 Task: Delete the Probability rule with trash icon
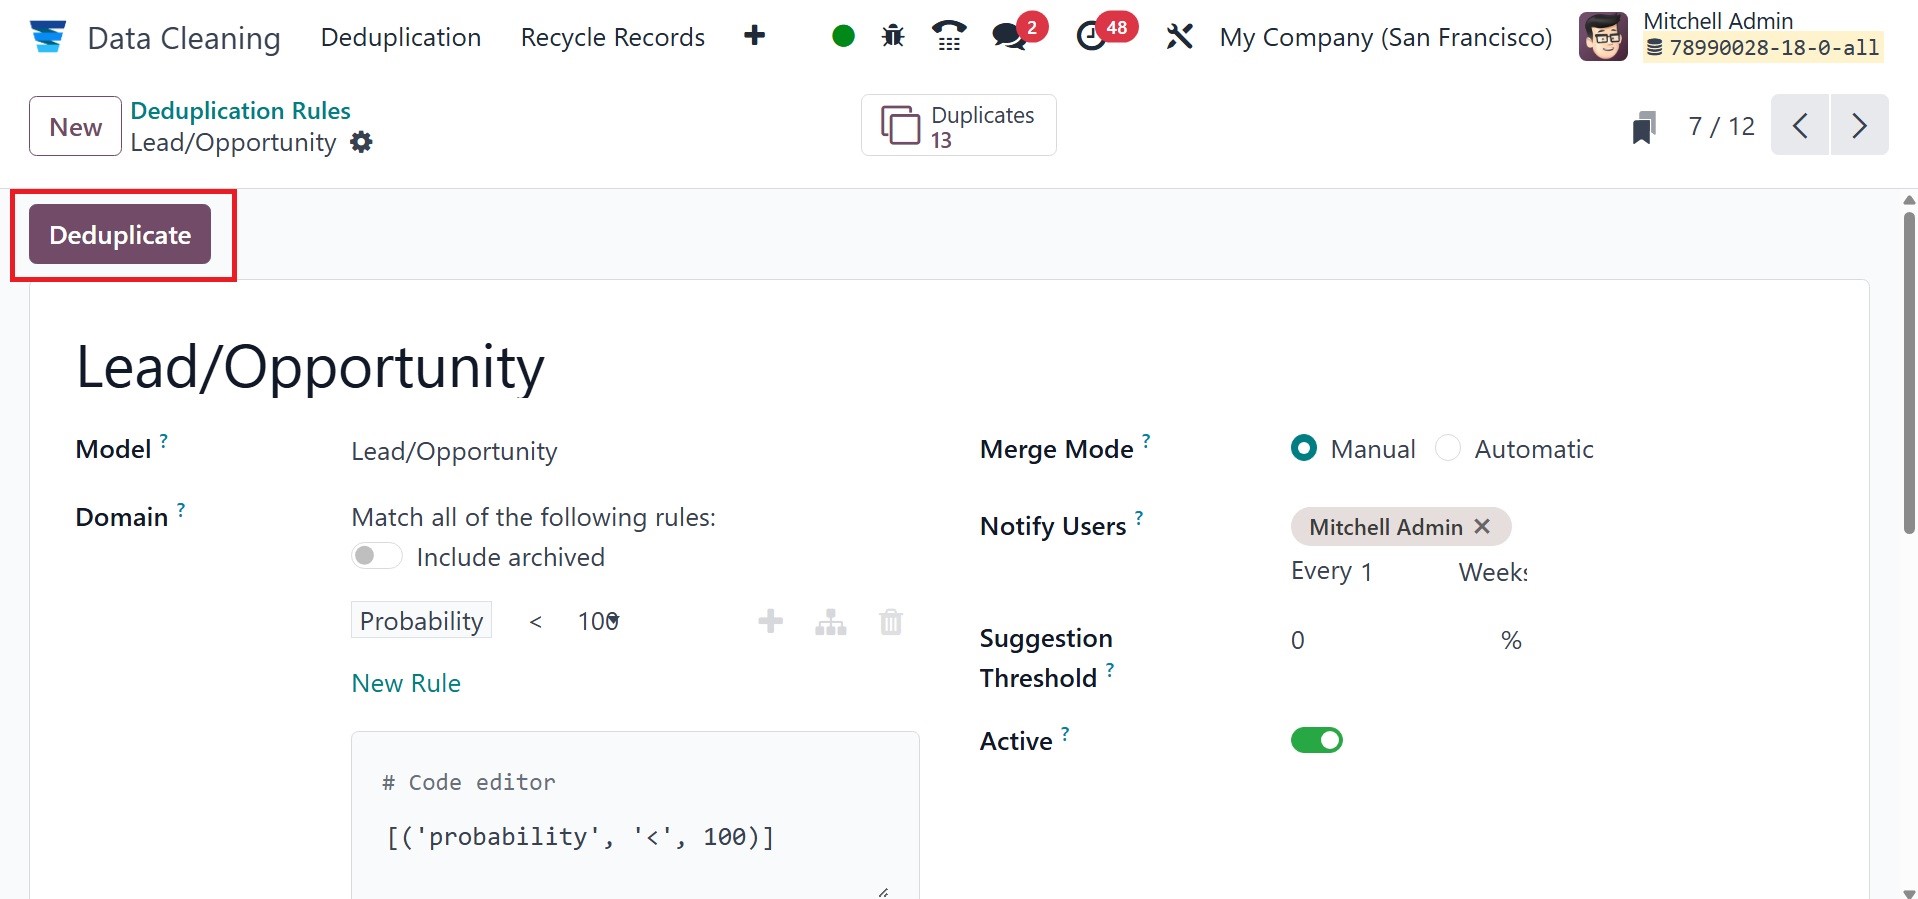(890, 622)
